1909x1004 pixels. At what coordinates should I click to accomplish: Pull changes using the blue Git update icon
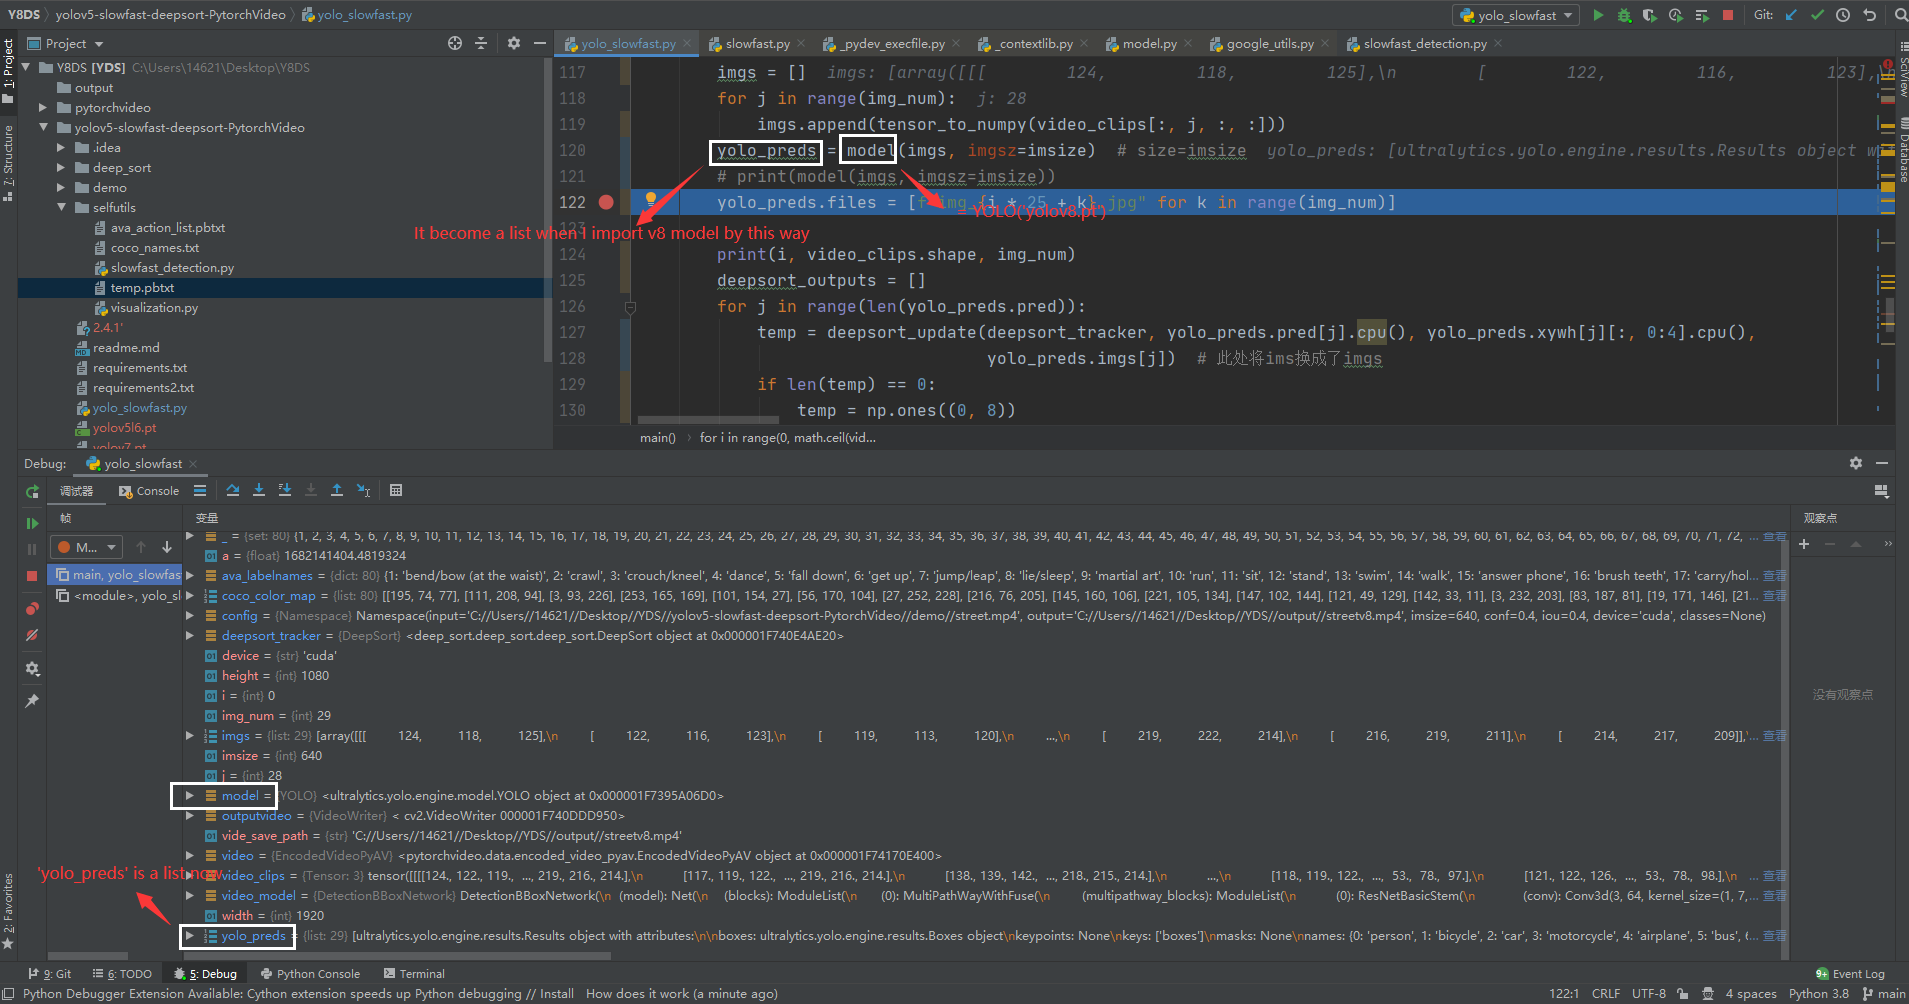point(1790,14)
